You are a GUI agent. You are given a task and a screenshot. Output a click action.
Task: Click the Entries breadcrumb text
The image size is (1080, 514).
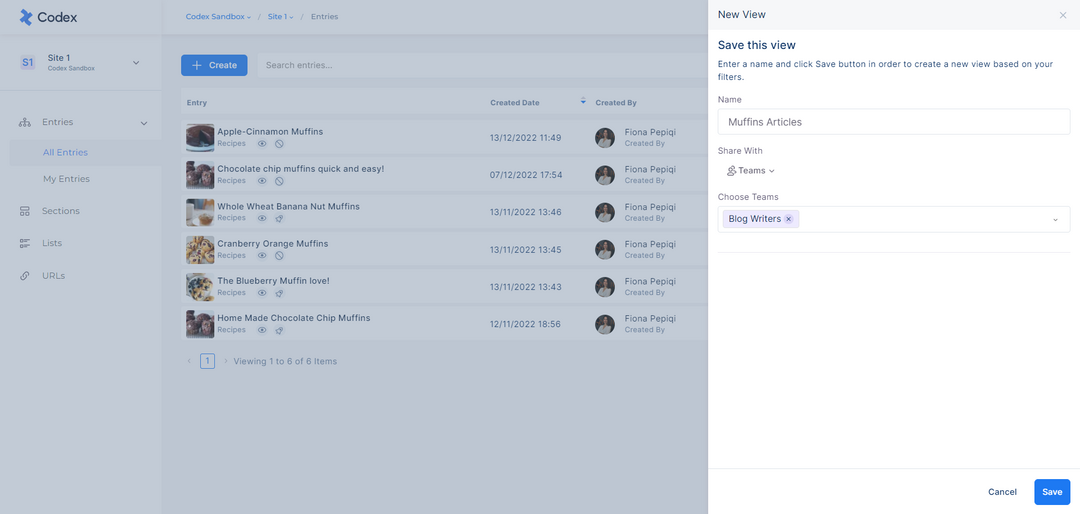click(x=324, y=17)
